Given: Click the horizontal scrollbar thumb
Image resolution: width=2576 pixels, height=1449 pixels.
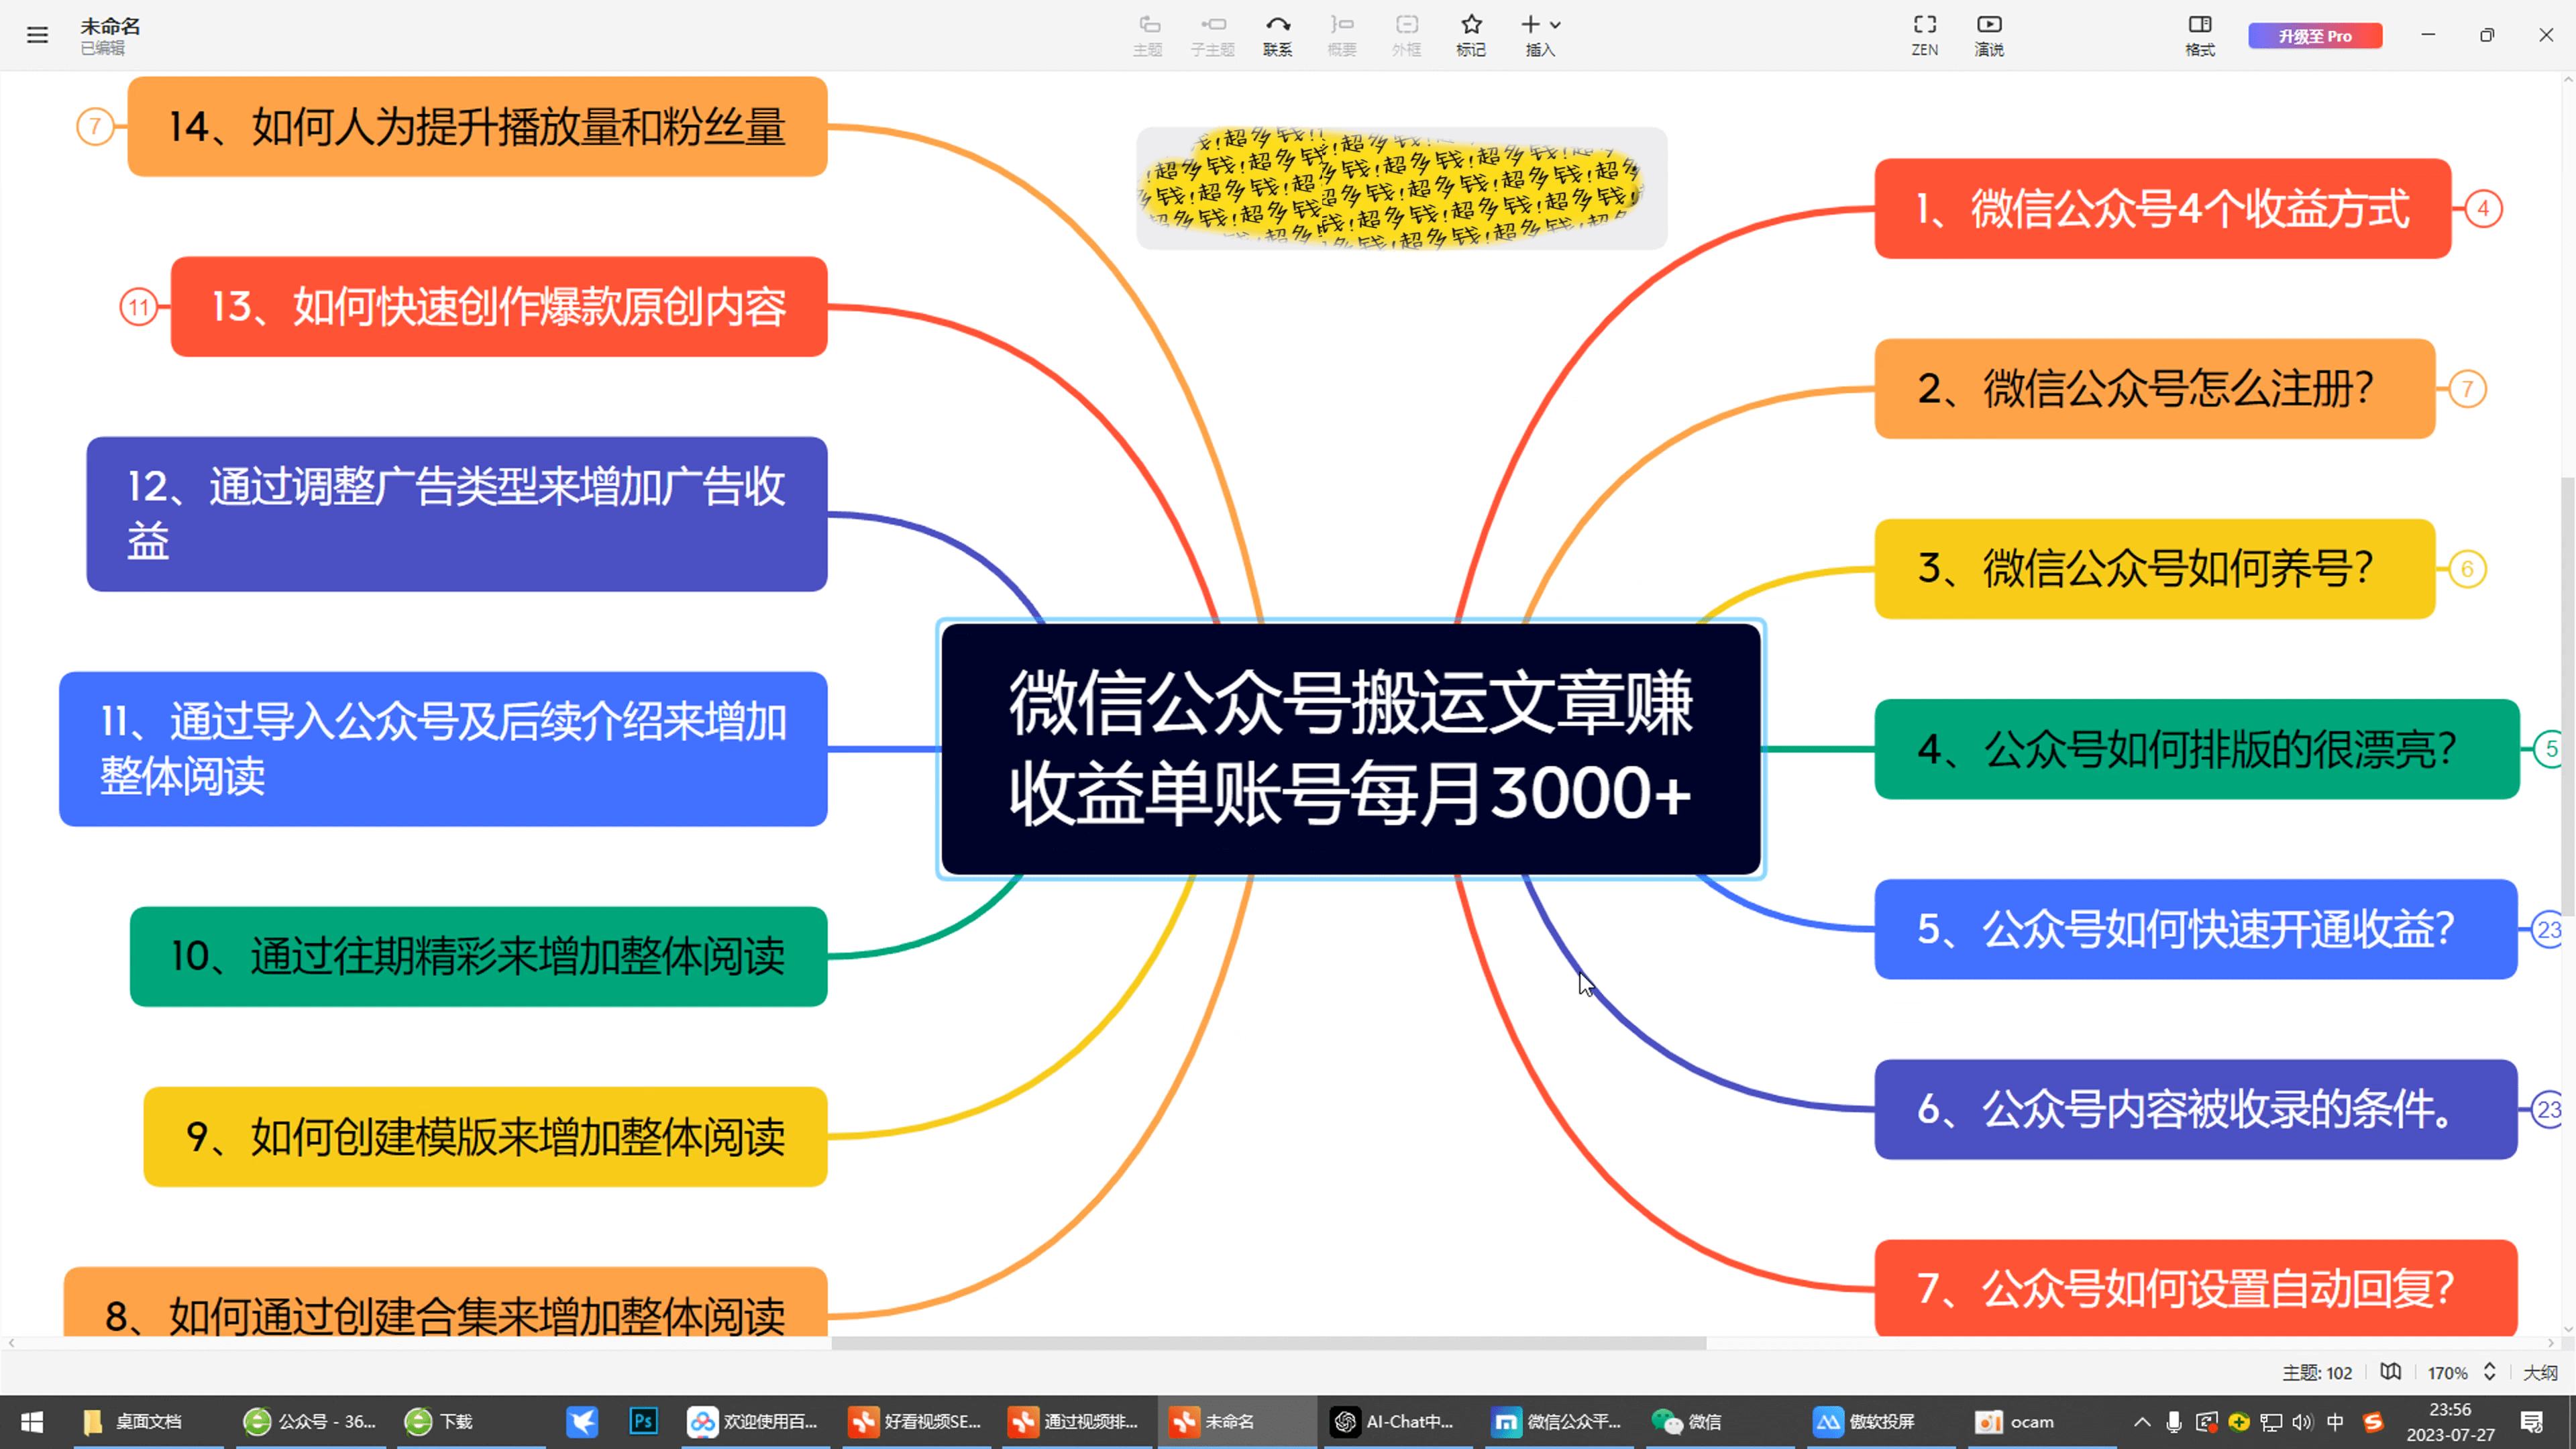Looking at the screenshot, I should click(x=1268, y=1343).
